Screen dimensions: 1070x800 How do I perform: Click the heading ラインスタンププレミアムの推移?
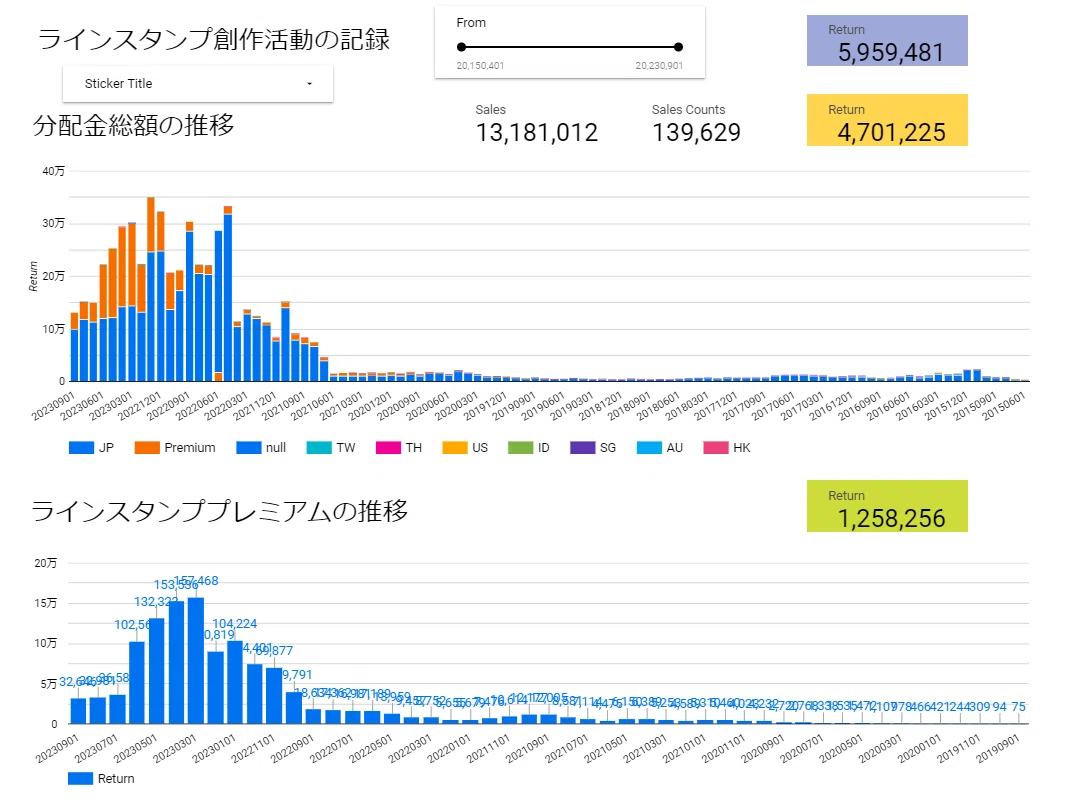pos(220,511)
